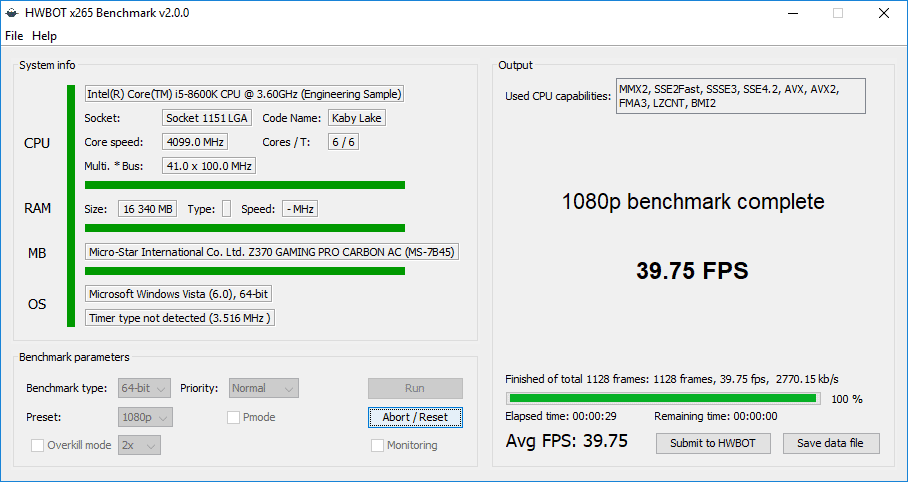The image size is (908, 482).
Task: Click the benchmark progress bar at 100 %
Action: click(x=663, y=399)
